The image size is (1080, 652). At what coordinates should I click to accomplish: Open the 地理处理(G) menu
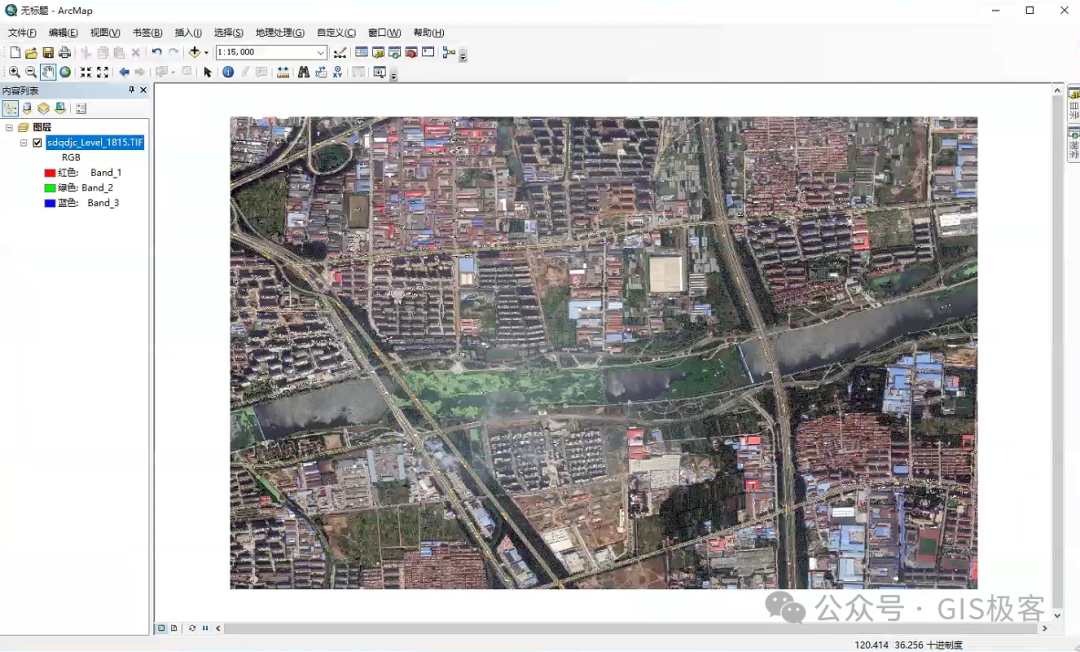point(280,32)
